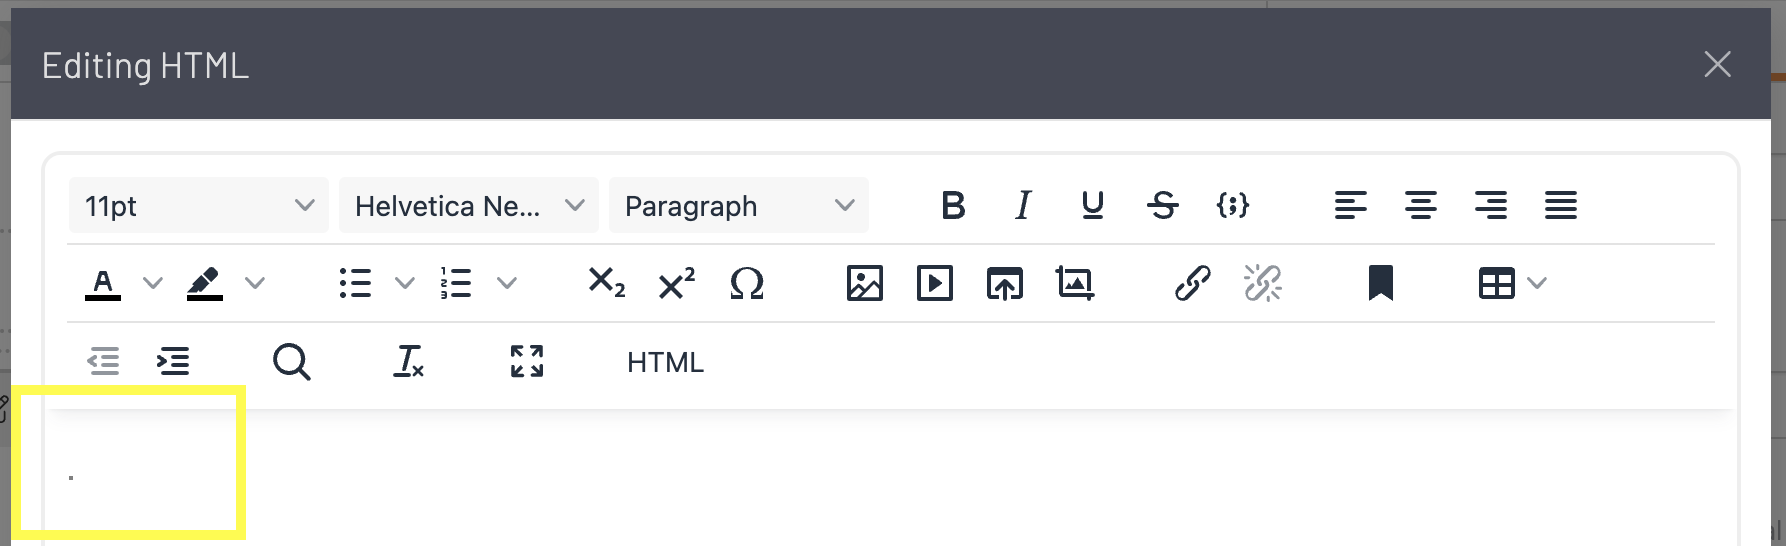Click the HTML source button
Viewport: 1786px width, 546px height.
point(665,362)
